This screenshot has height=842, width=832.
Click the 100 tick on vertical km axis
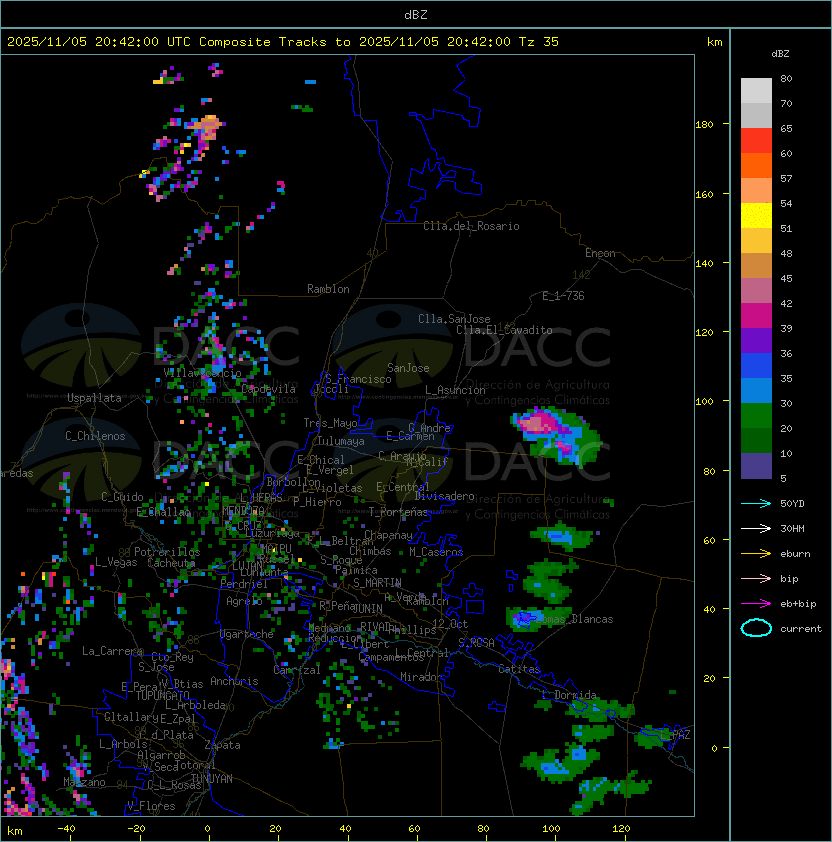[x=704, y=401]
